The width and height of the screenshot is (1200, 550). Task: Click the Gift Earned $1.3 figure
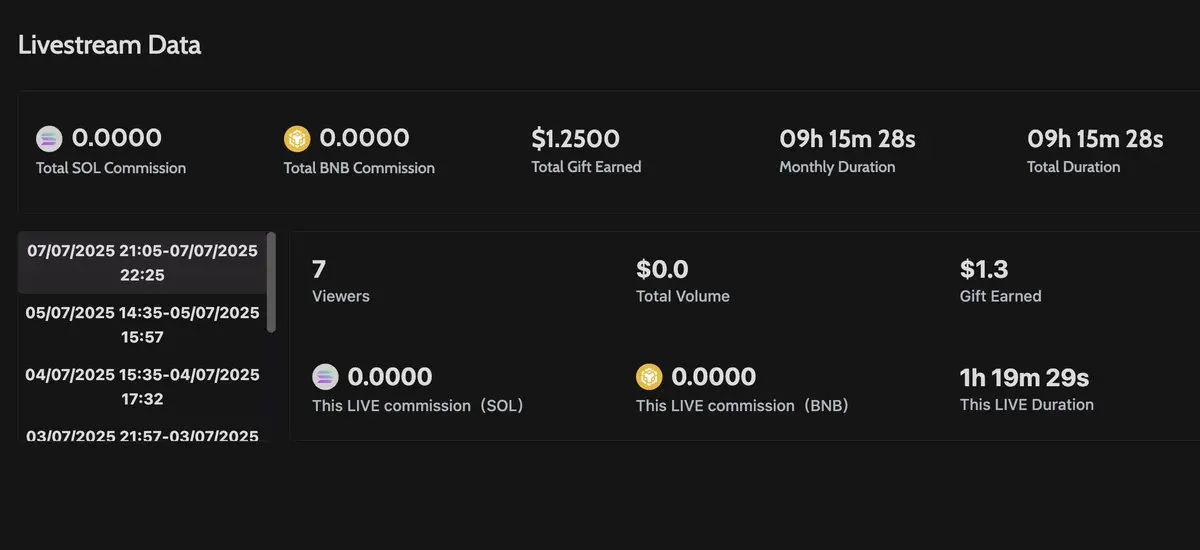[x=984, y=268]
